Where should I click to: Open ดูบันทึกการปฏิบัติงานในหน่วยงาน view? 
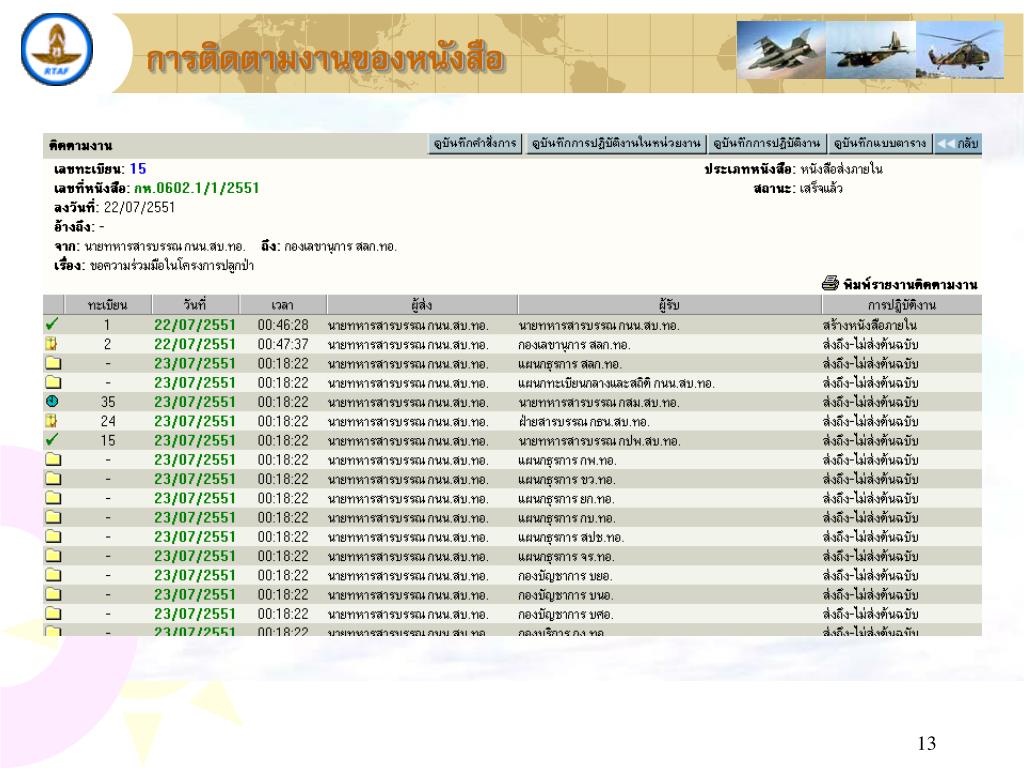coord(615,143)
